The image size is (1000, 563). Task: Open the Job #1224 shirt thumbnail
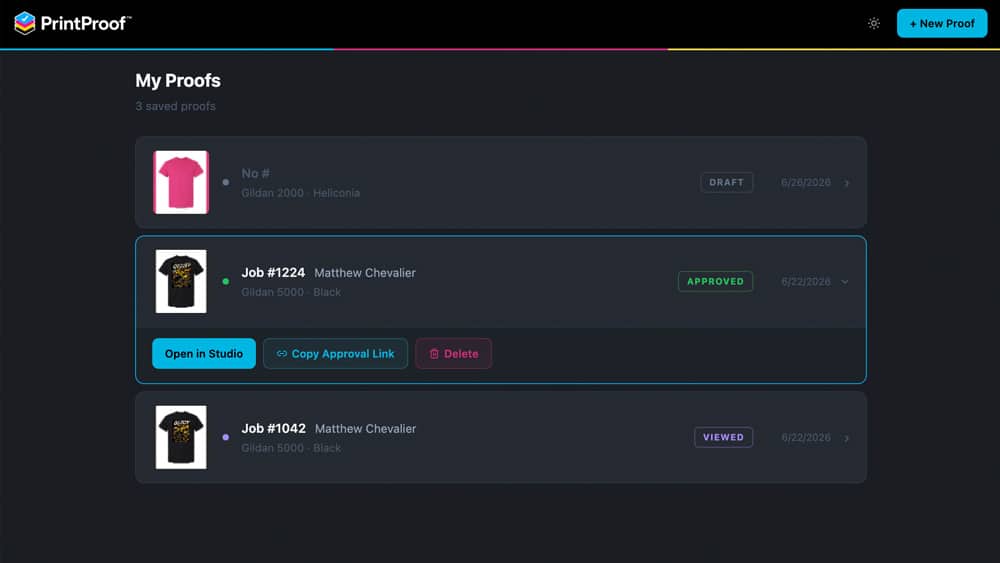tap(181, 281)
